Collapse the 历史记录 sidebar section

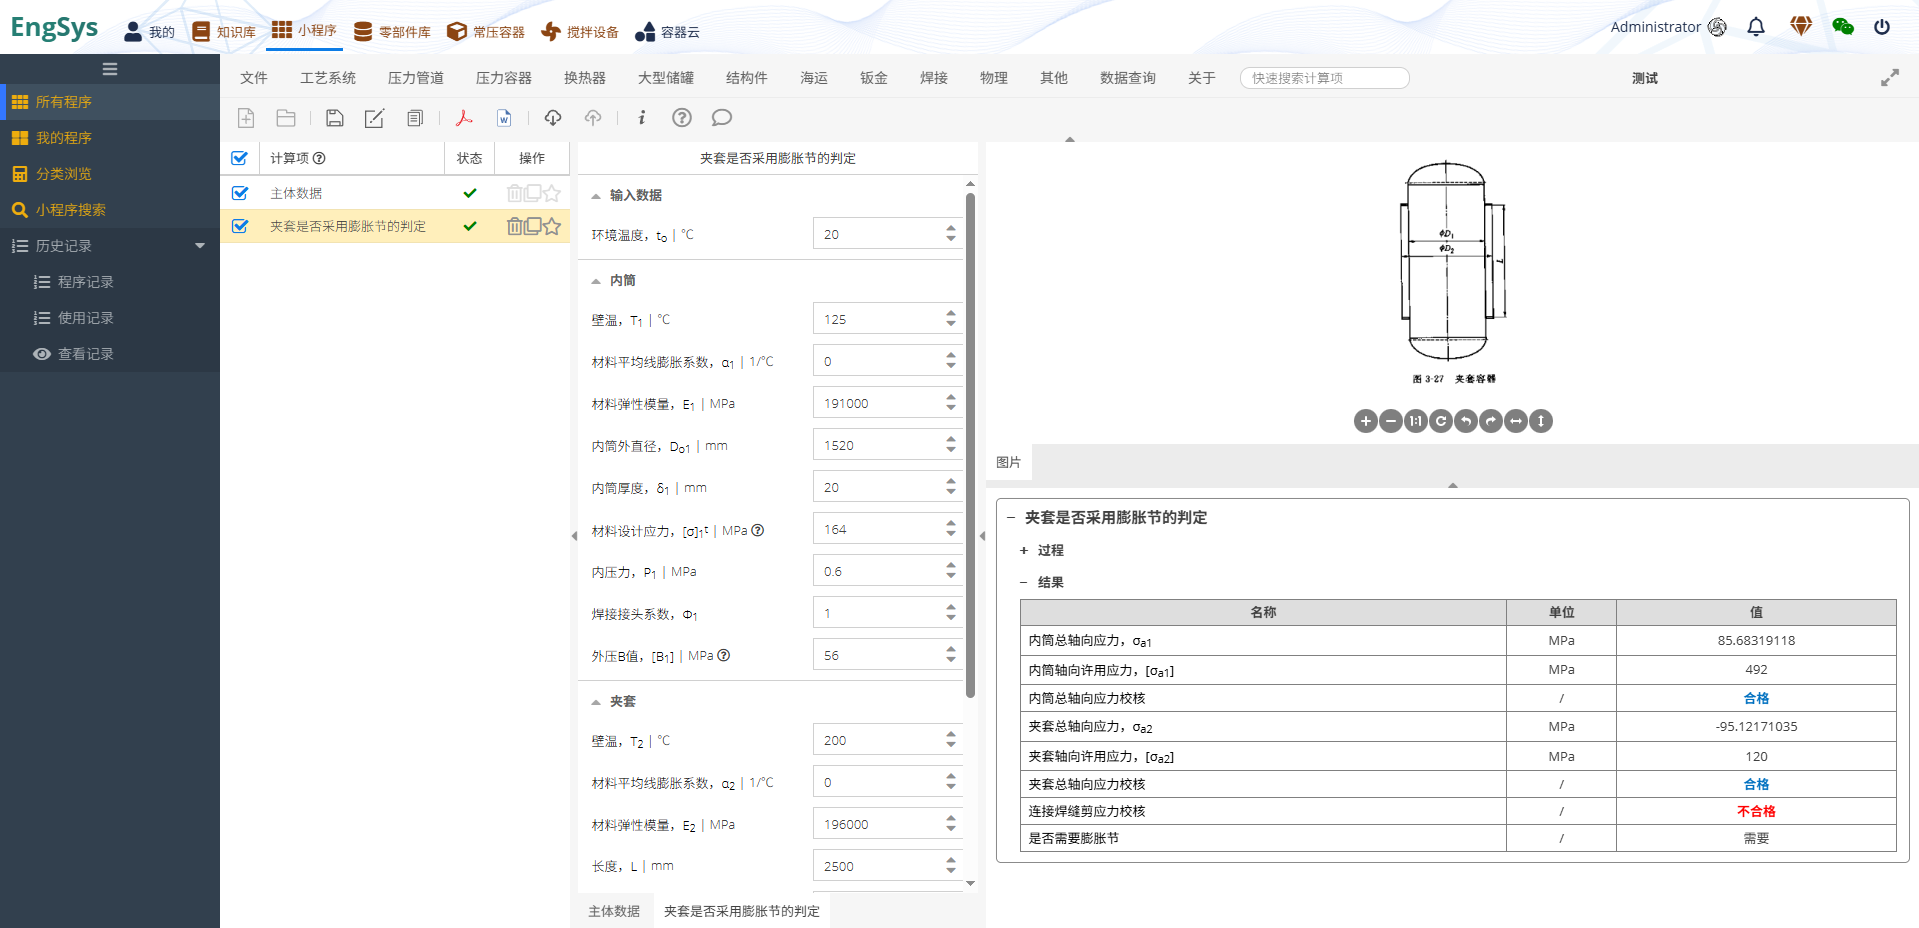(199, 245)
